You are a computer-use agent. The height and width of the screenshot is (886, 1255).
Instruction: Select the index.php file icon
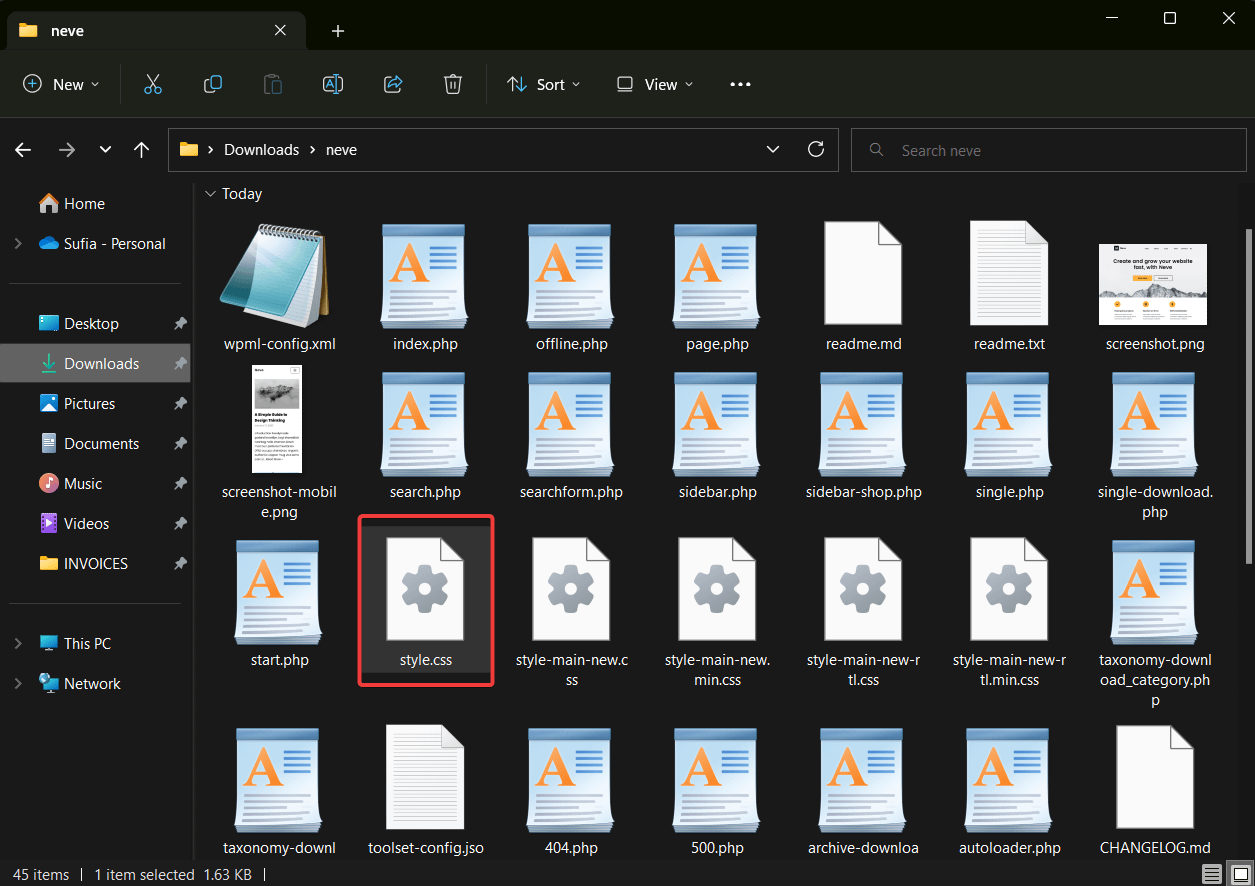(425, 276)
